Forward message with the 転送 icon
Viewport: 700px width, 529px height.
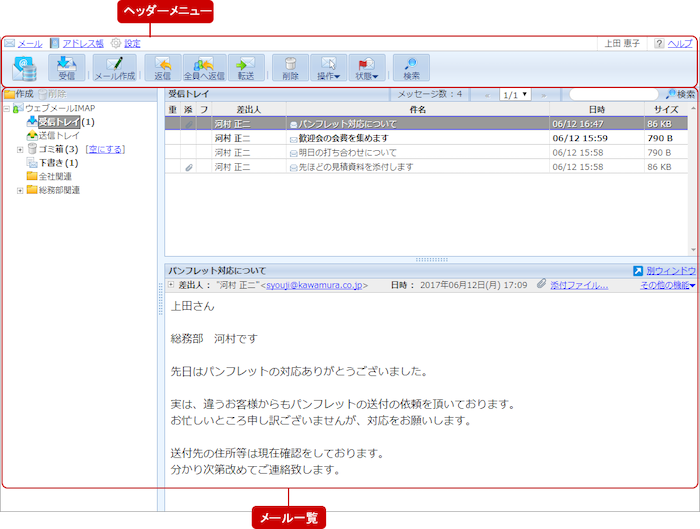pyautogui.click(x=246, y=67)
